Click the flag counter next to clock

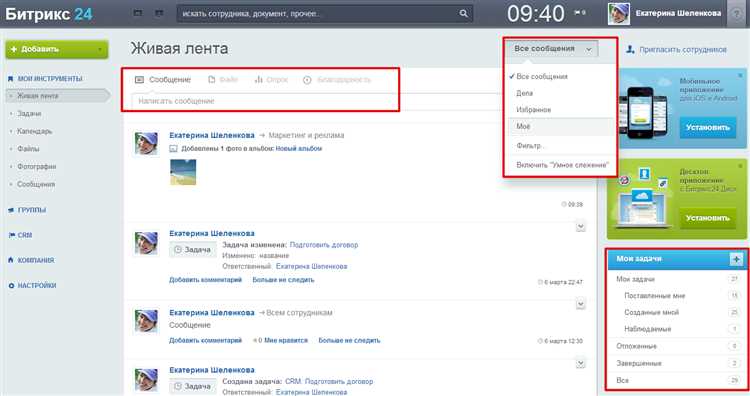point(580,13)
